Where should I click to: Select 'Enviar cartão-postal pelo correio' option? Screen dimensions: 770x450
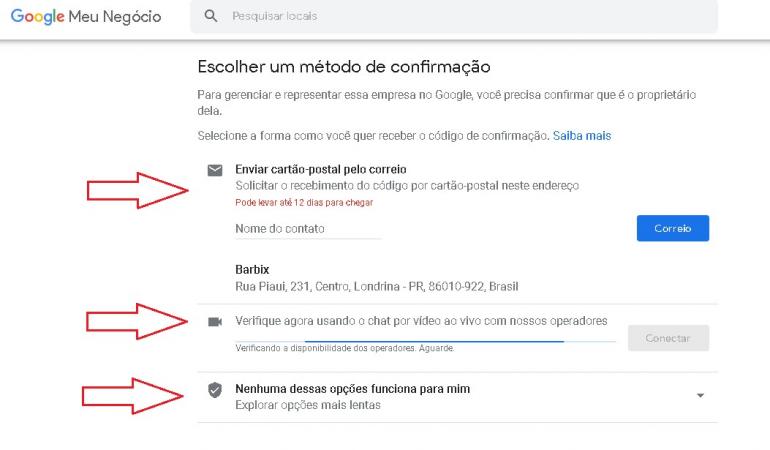pos(320,169)
